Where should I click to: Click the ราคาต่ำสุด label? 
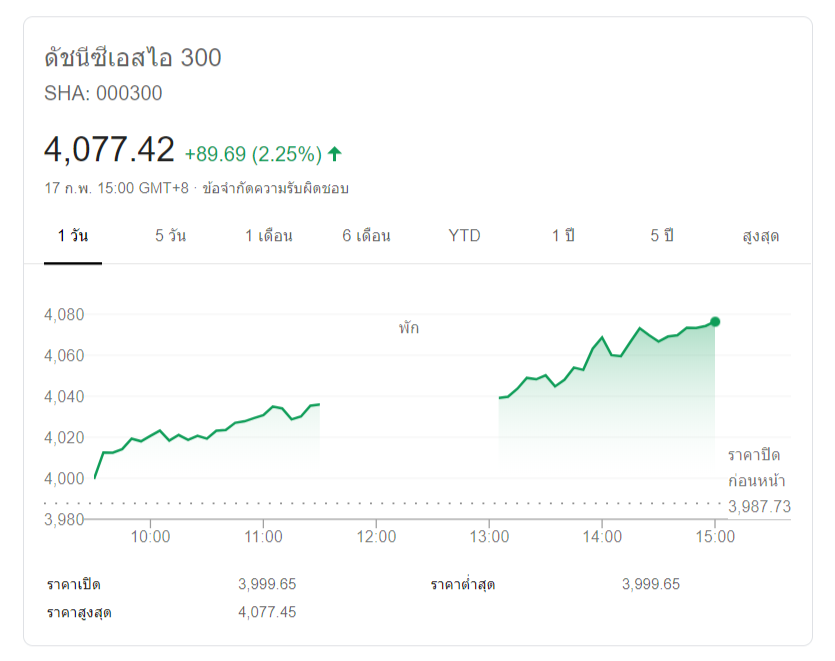coord(464,584)
